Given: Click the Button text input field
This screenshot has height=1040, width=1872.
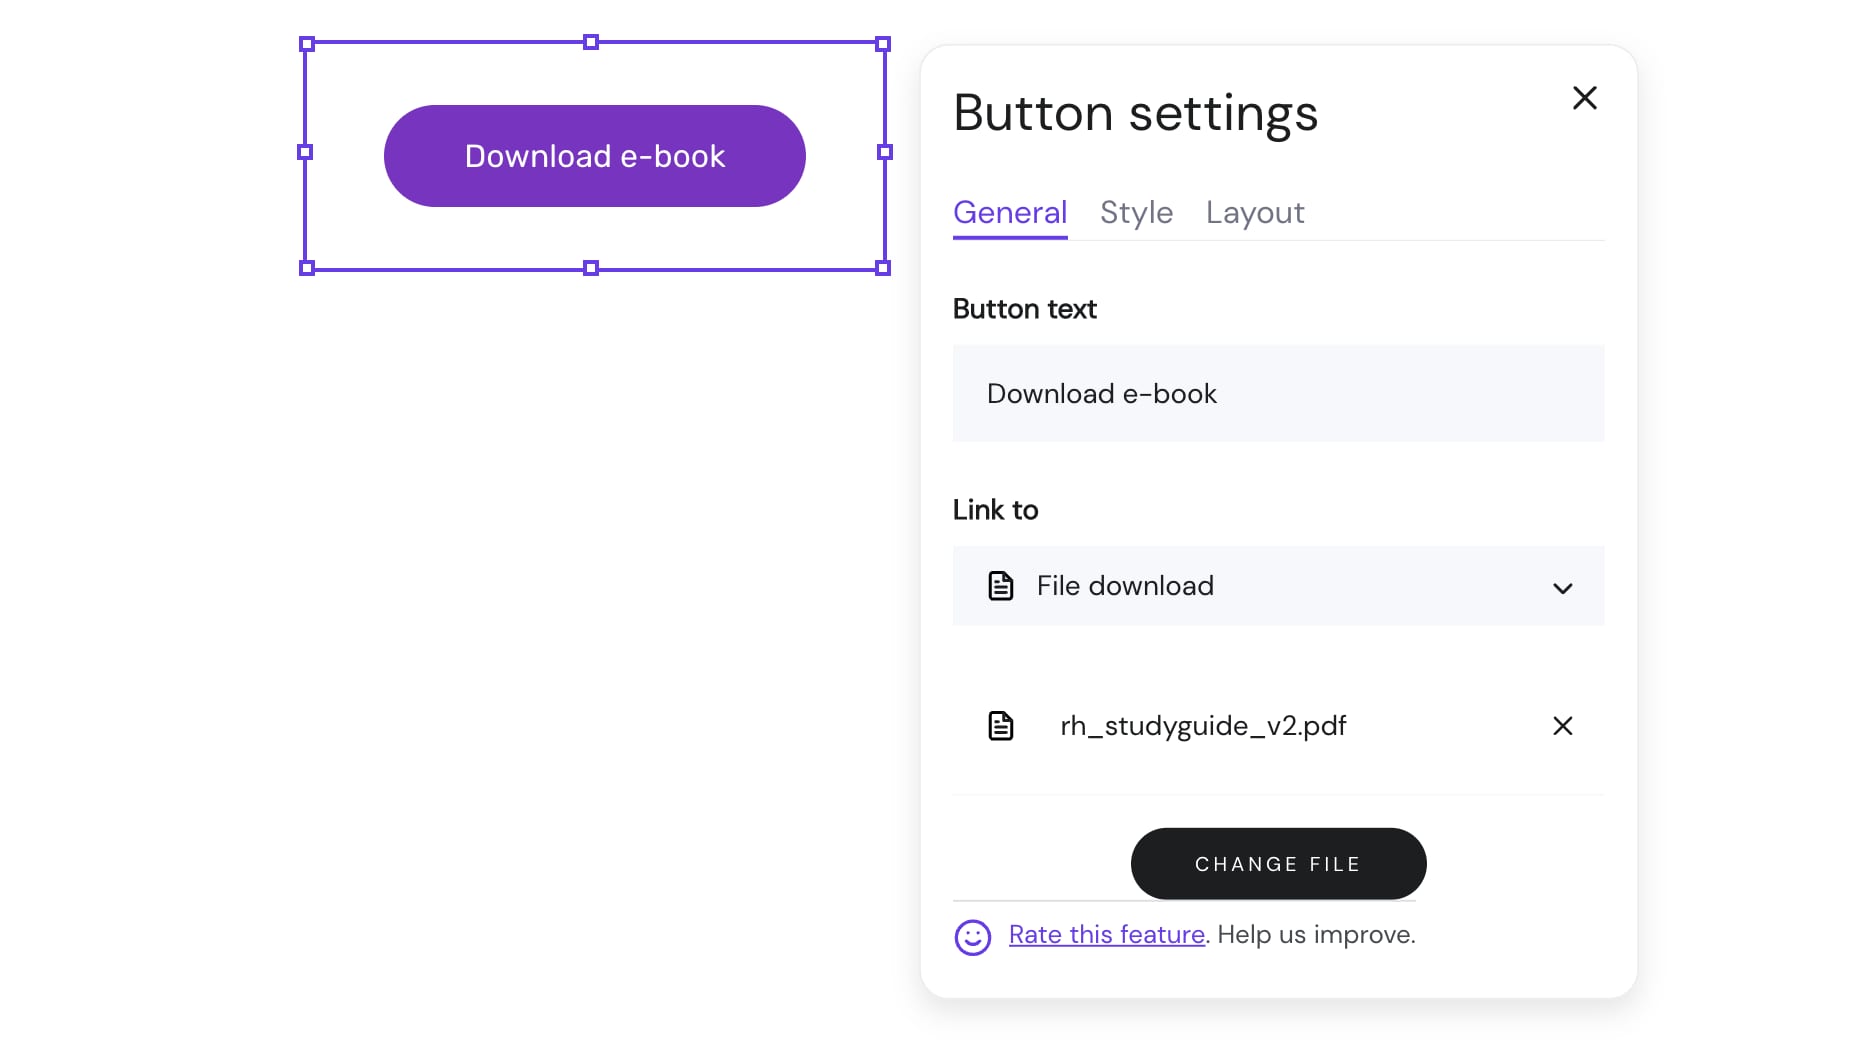Looking at the screenshot, I should pyautogui.click(x=1277, y=394).
